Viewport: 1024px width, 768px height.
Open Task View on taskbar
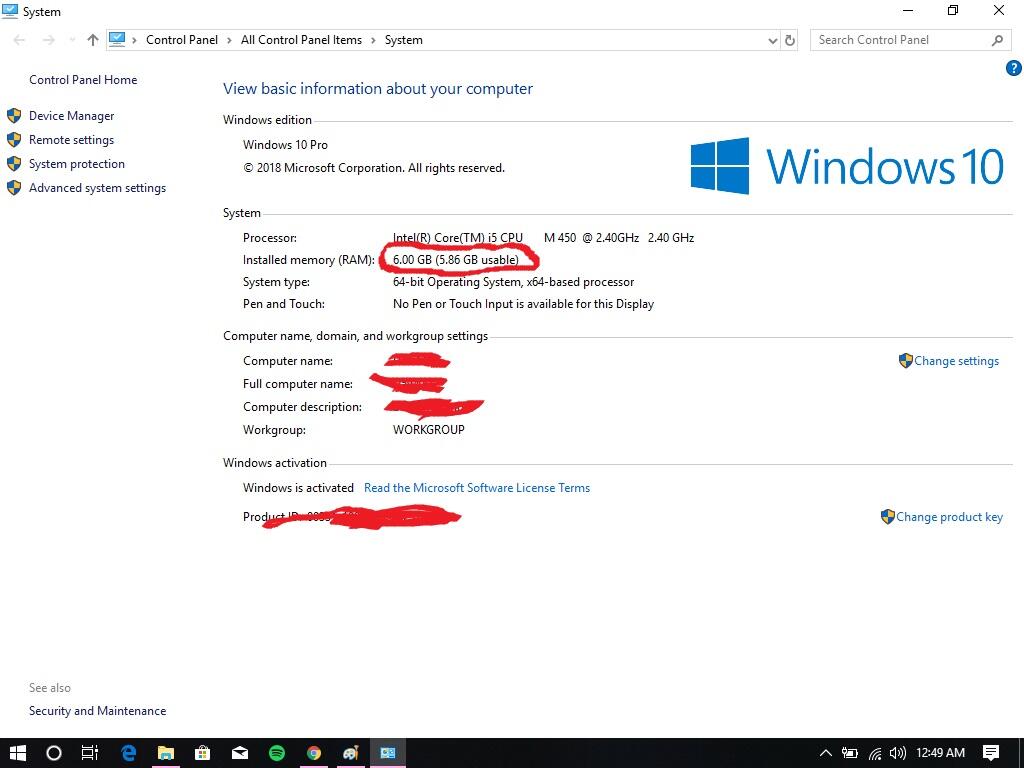pos(90,753)
